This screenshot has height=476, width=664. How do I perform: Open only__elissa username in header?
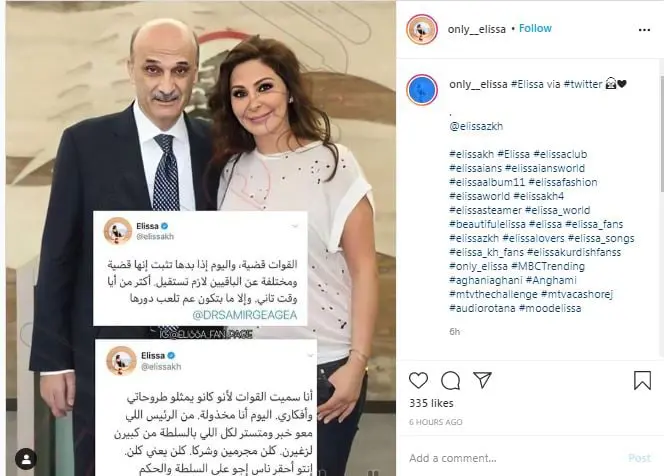point(476,29)
